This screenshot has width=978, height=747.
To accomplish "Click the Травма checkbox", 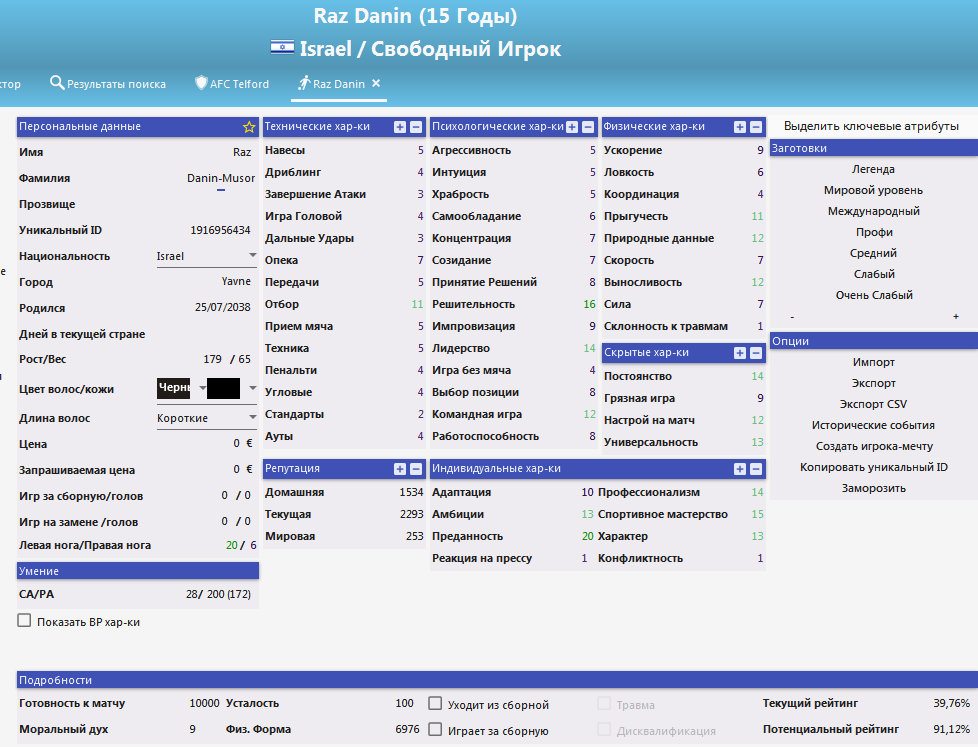I will 604,703.
